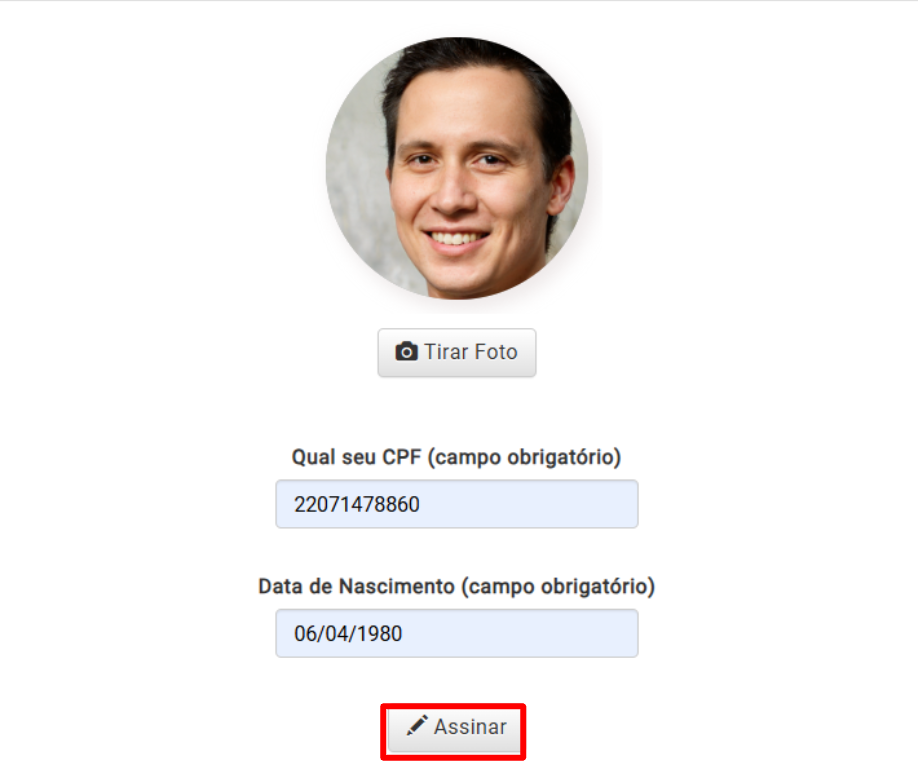Focus the CPF input field
The width and height of the screenshot is (918, 768).
click(457, 504)
